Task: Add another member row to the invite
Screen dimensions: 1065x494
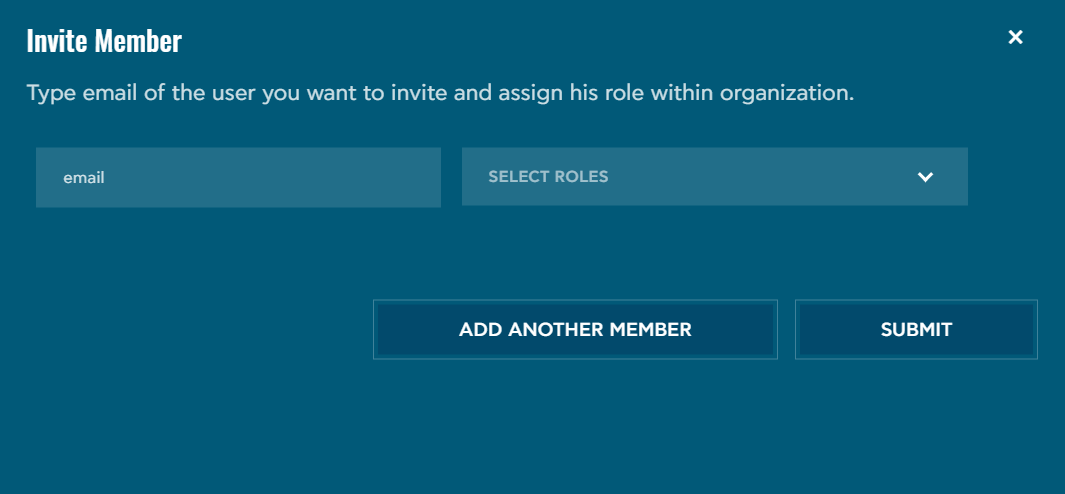Action: pyautogui.click(x=575, y=329)
